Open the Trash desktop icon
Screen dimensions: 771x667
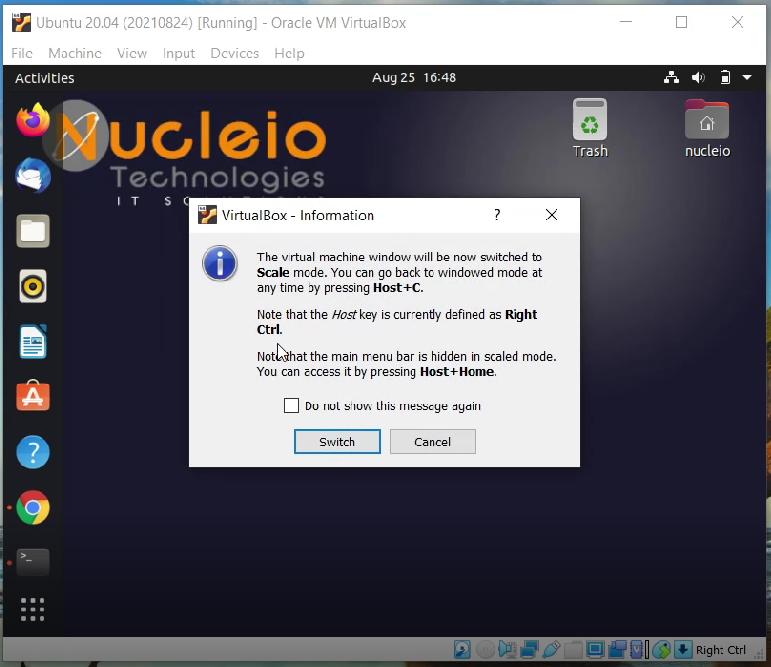590,128
